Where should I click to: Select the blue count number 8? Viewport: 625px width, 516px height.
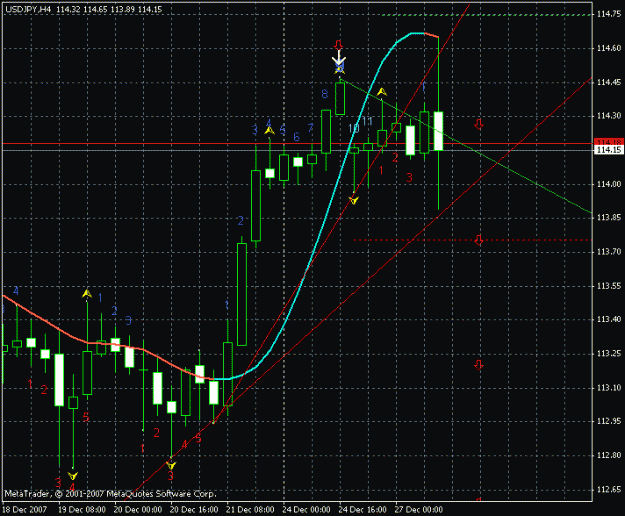click(325, 94)
